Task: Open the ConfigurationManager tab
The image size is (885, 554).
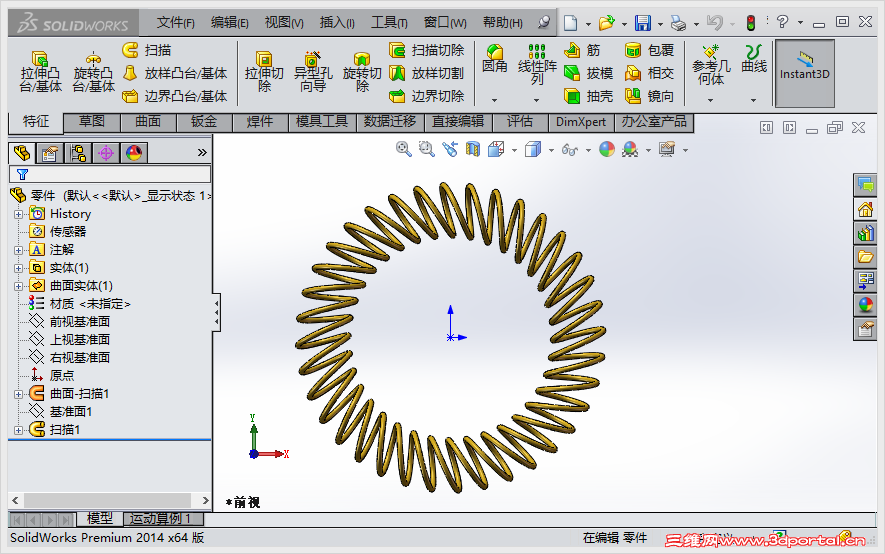Action: coord(78,153)
